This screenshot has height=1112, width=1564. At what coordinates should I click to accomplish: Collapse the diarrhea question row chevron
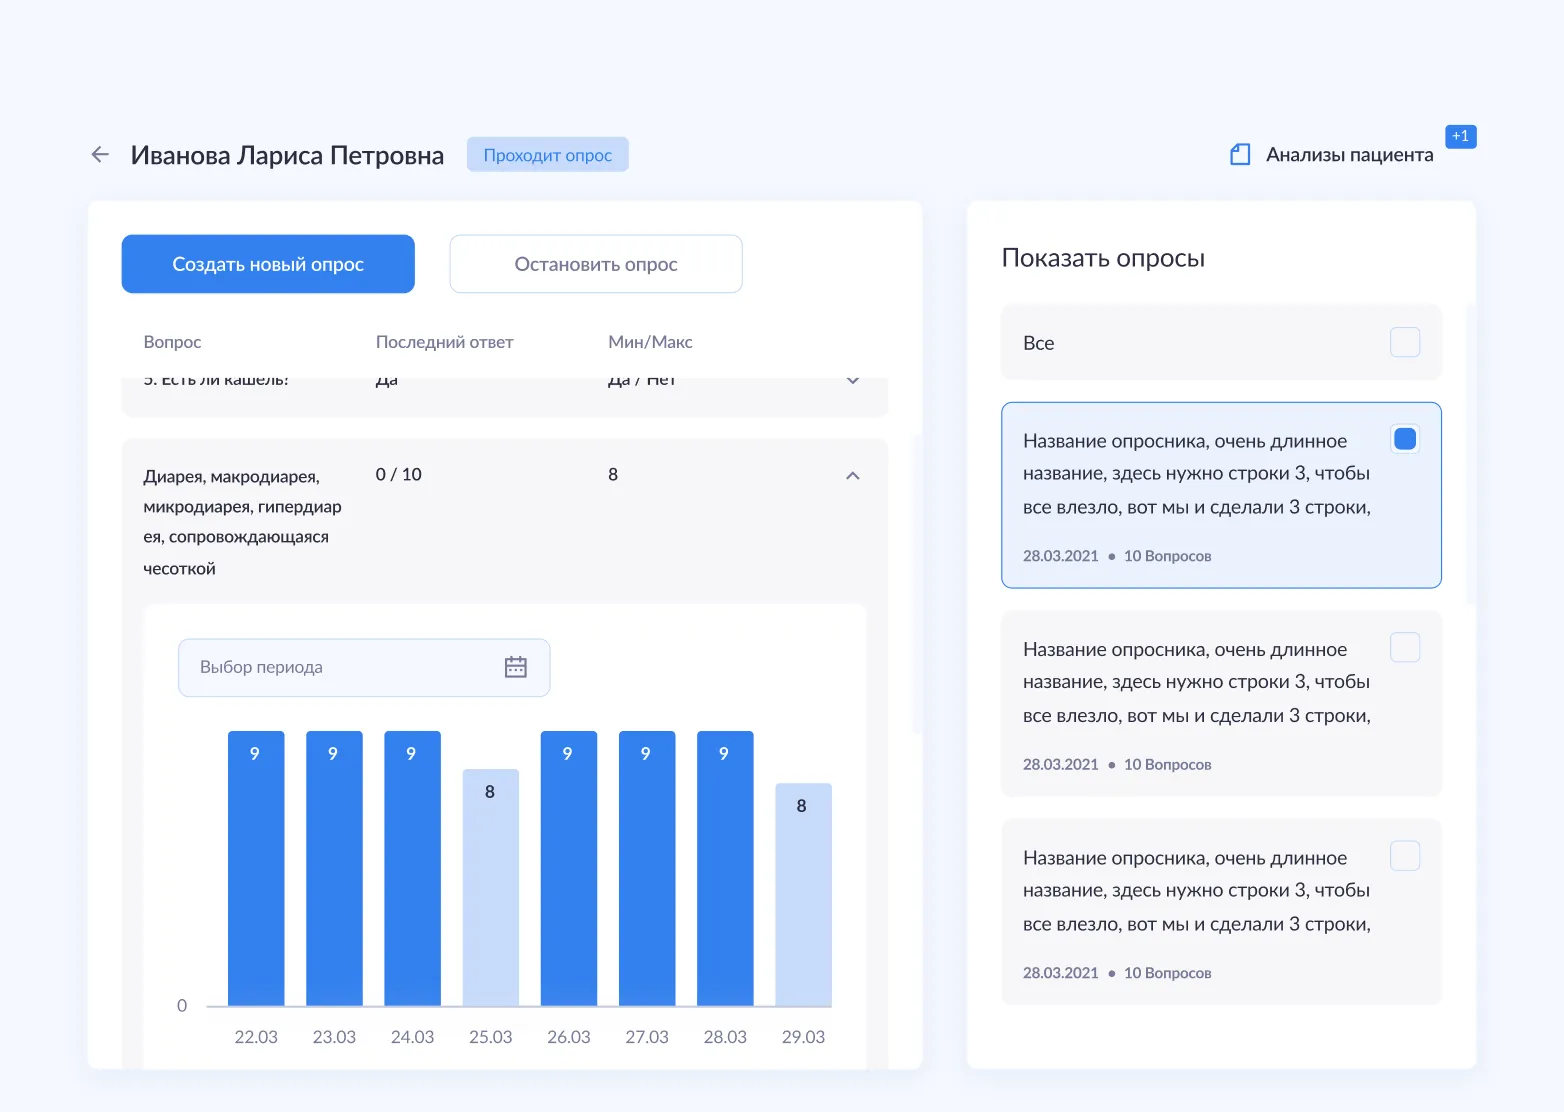click(853, 476)
